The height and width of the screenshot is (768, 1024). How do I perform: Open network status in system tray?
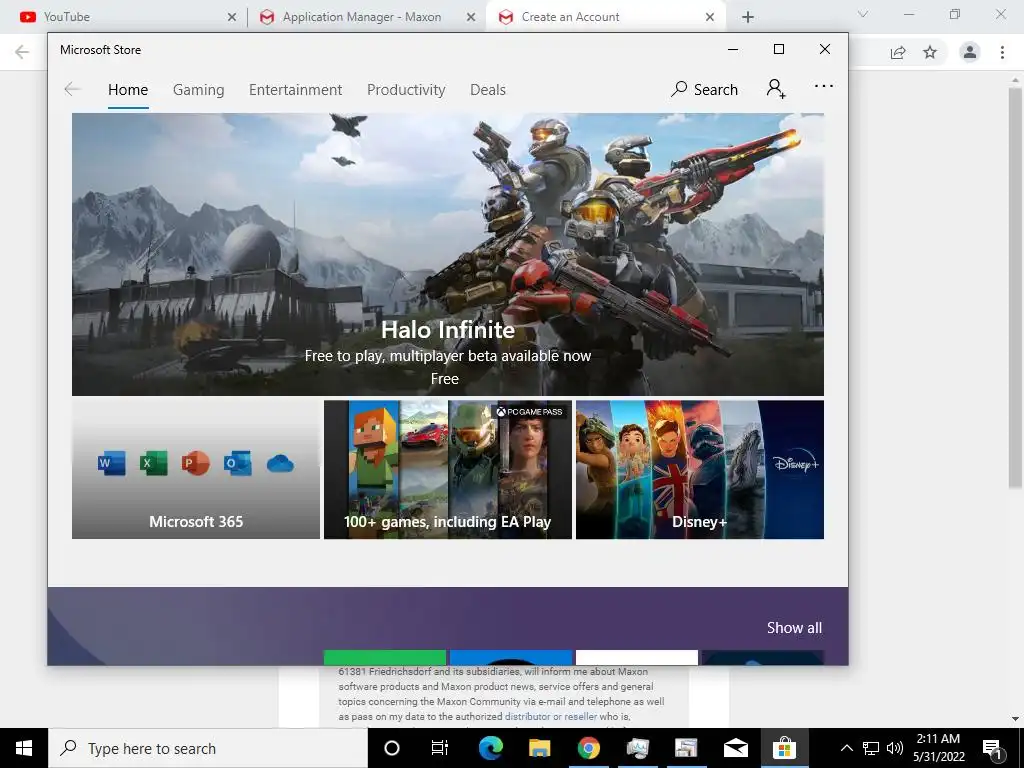[871, 748]
